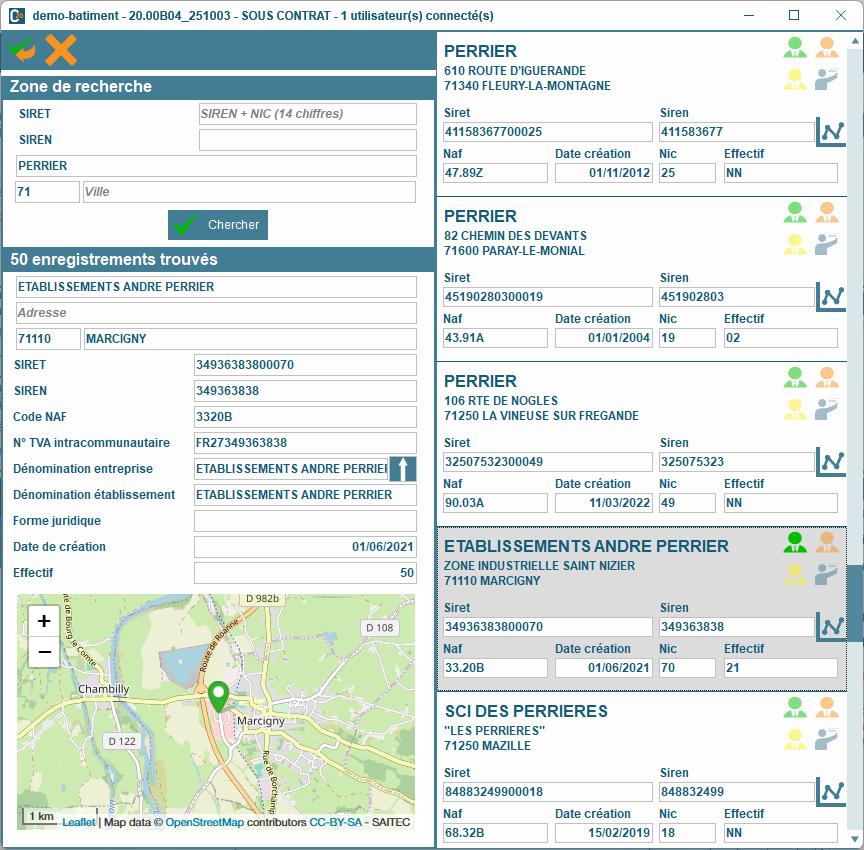The image size is (864, 850).
Task: Click the SIRET search input field
Action: click(x=307, y=114)
